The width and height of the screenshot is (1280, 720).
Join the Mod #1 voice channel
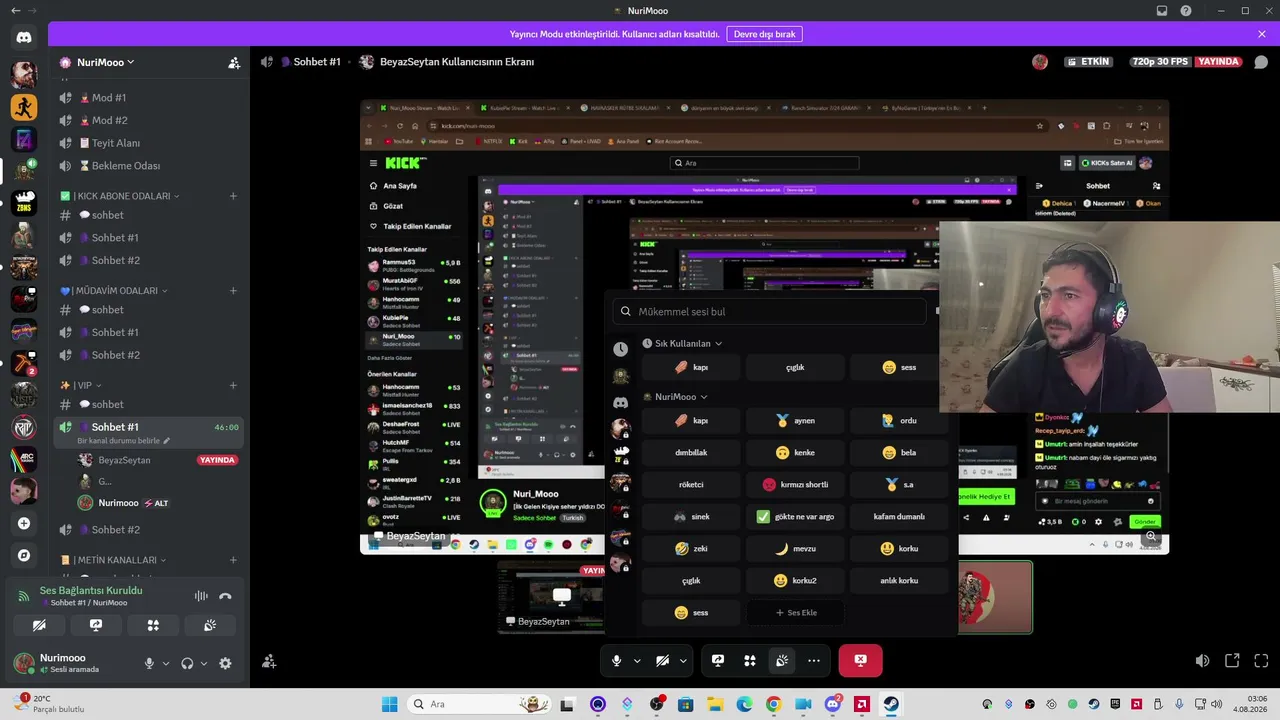click(148, 98)
